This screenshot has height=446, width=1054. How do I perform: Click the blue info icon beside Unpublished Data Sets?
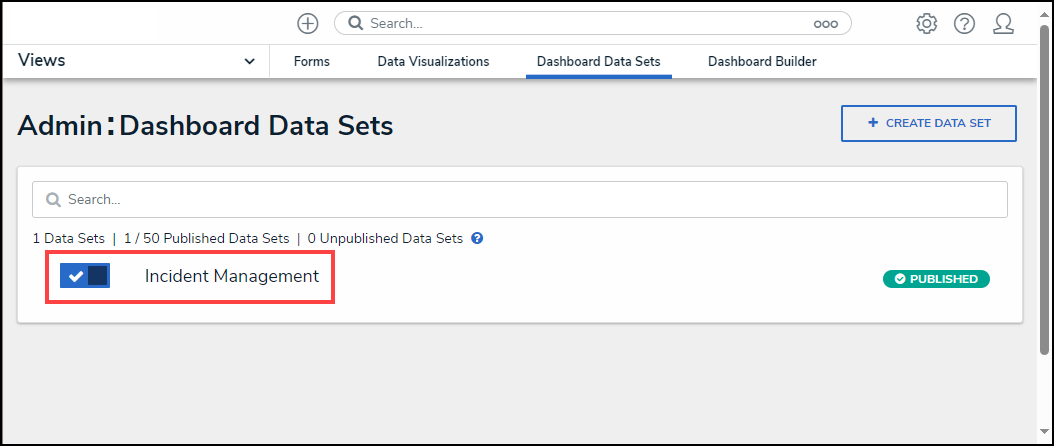point(477,238)
